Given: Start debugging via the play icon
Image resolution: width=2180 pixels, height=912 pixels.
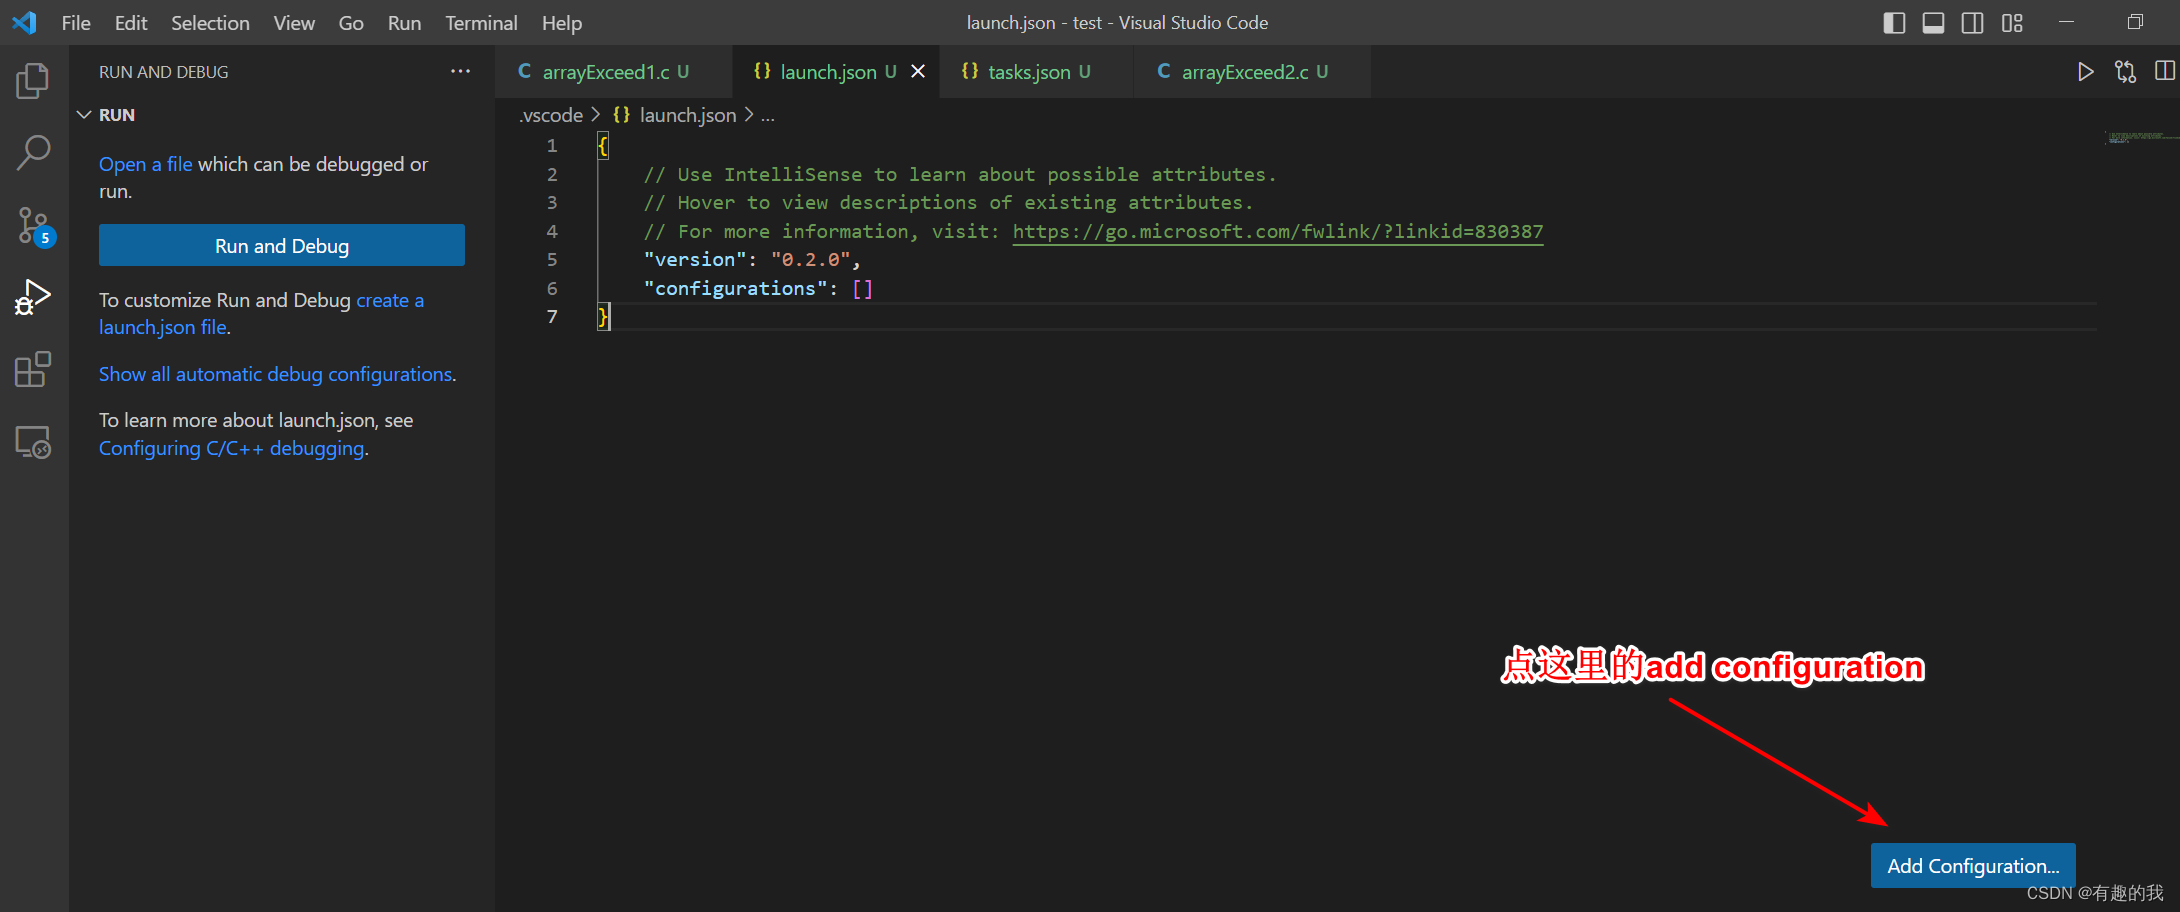Looking at the screenshot, I should click(x=2085, y=71).
